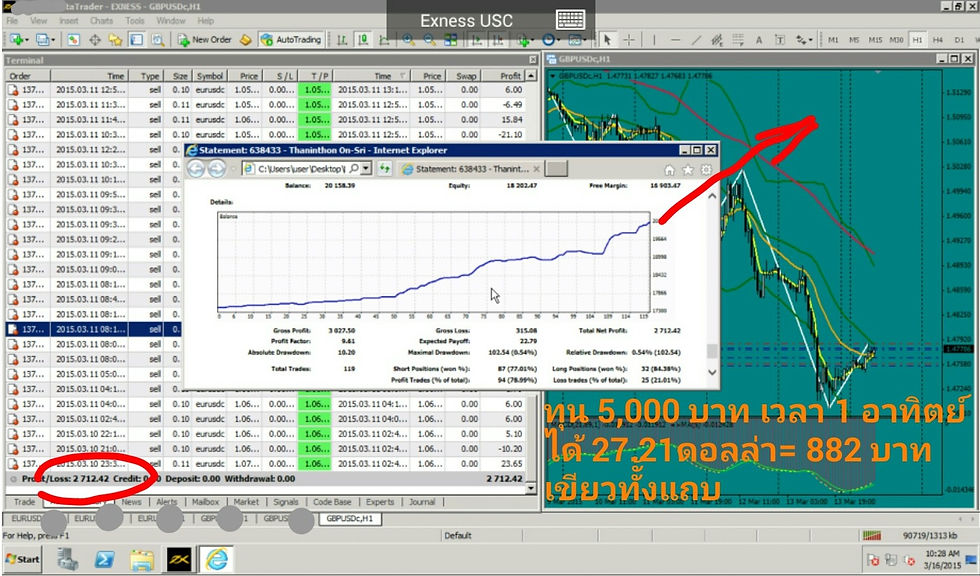Image resolution: width=980 pixels, height=576 pixels.
Task: Sort orders by Swap column header
Action: coord(466,76)
